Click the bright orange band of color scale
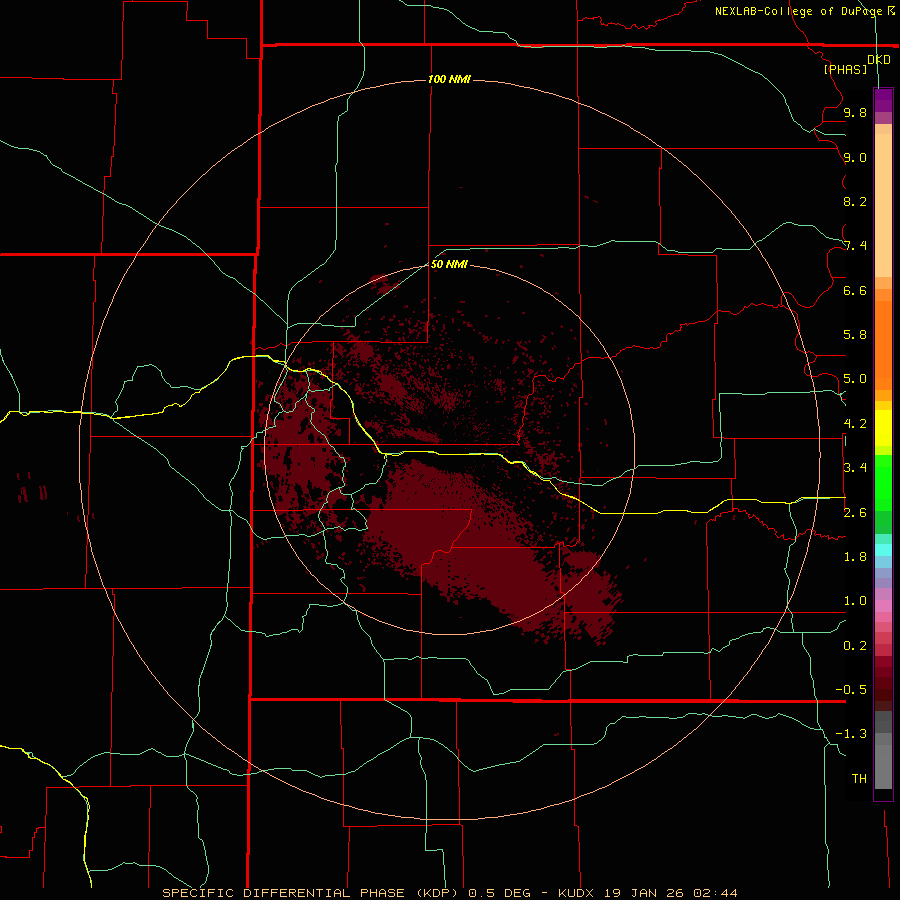The image size is (900, 900). point(883,345)
